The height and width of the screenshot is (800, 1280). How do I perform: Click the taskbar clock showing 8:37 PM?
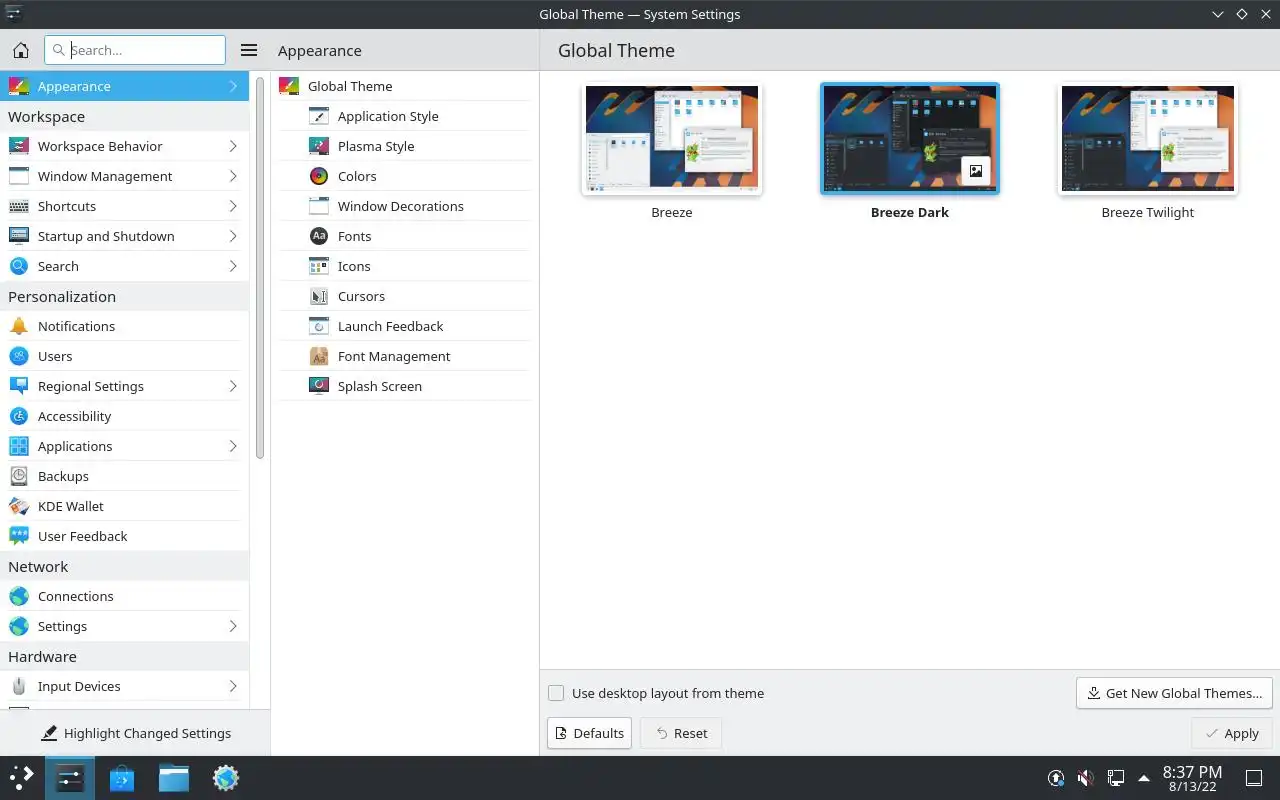click(x=1192, y=778)
